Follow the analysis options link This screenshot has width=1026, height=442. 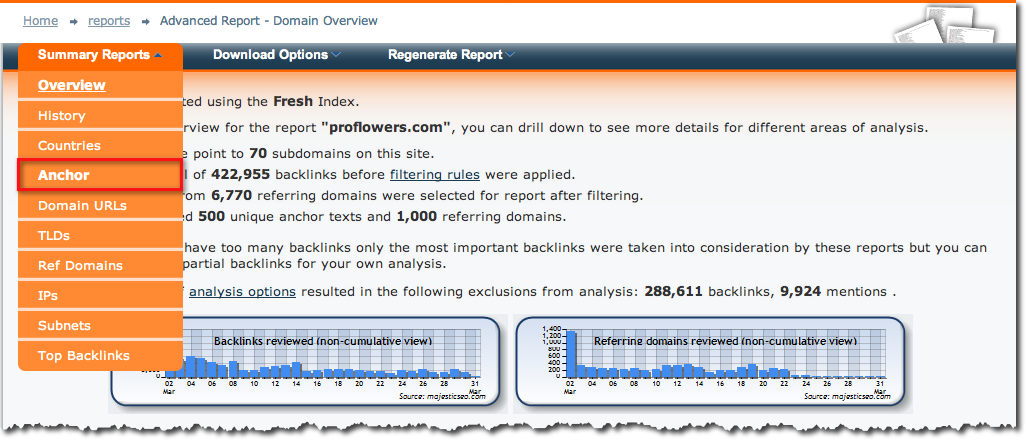click(x=242, y=292)
